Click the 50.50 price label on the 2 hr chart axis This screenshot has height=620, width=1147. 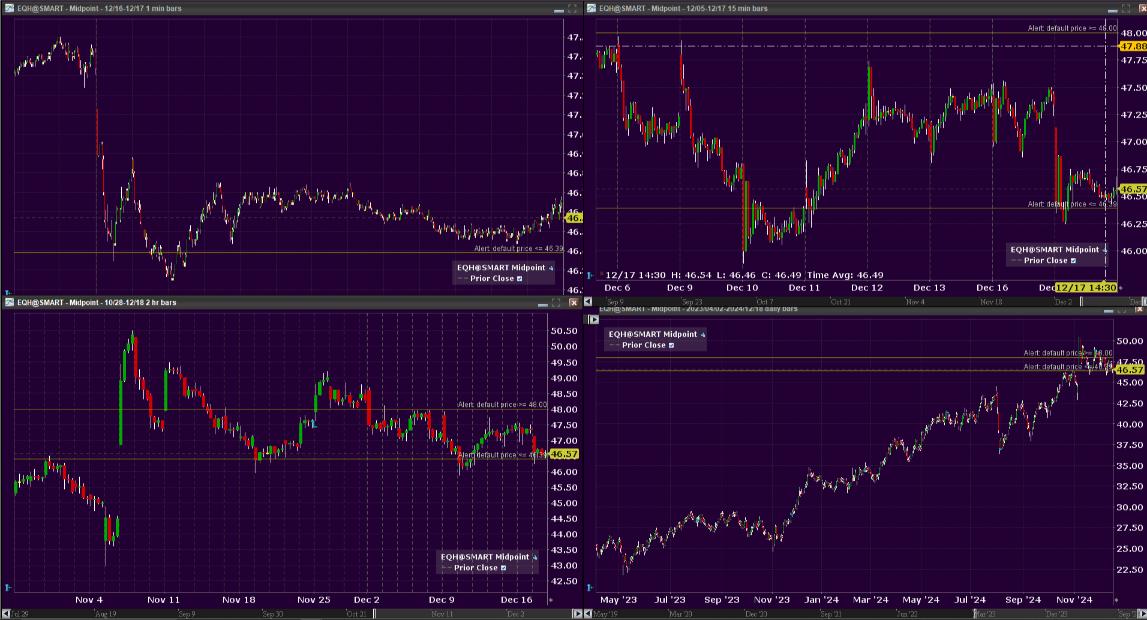tap(564, 330)
